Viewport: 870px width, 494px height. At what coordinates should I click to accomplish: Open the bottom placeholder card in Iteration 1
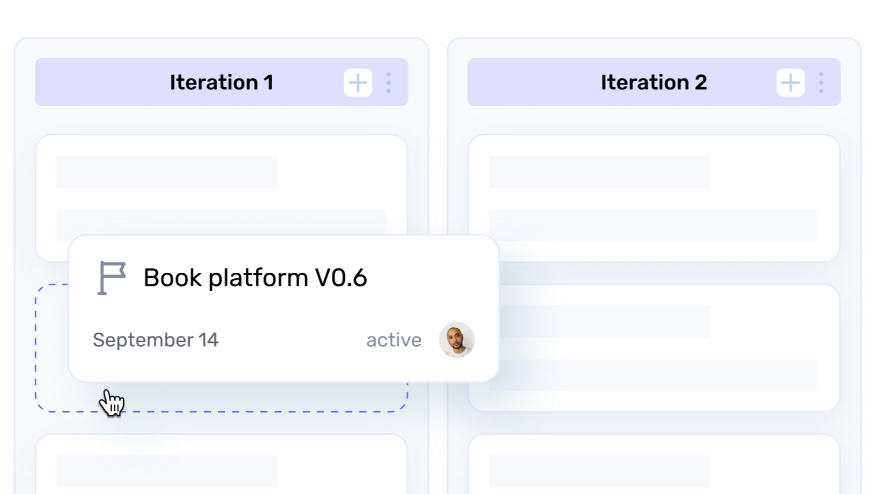point(221,465)
